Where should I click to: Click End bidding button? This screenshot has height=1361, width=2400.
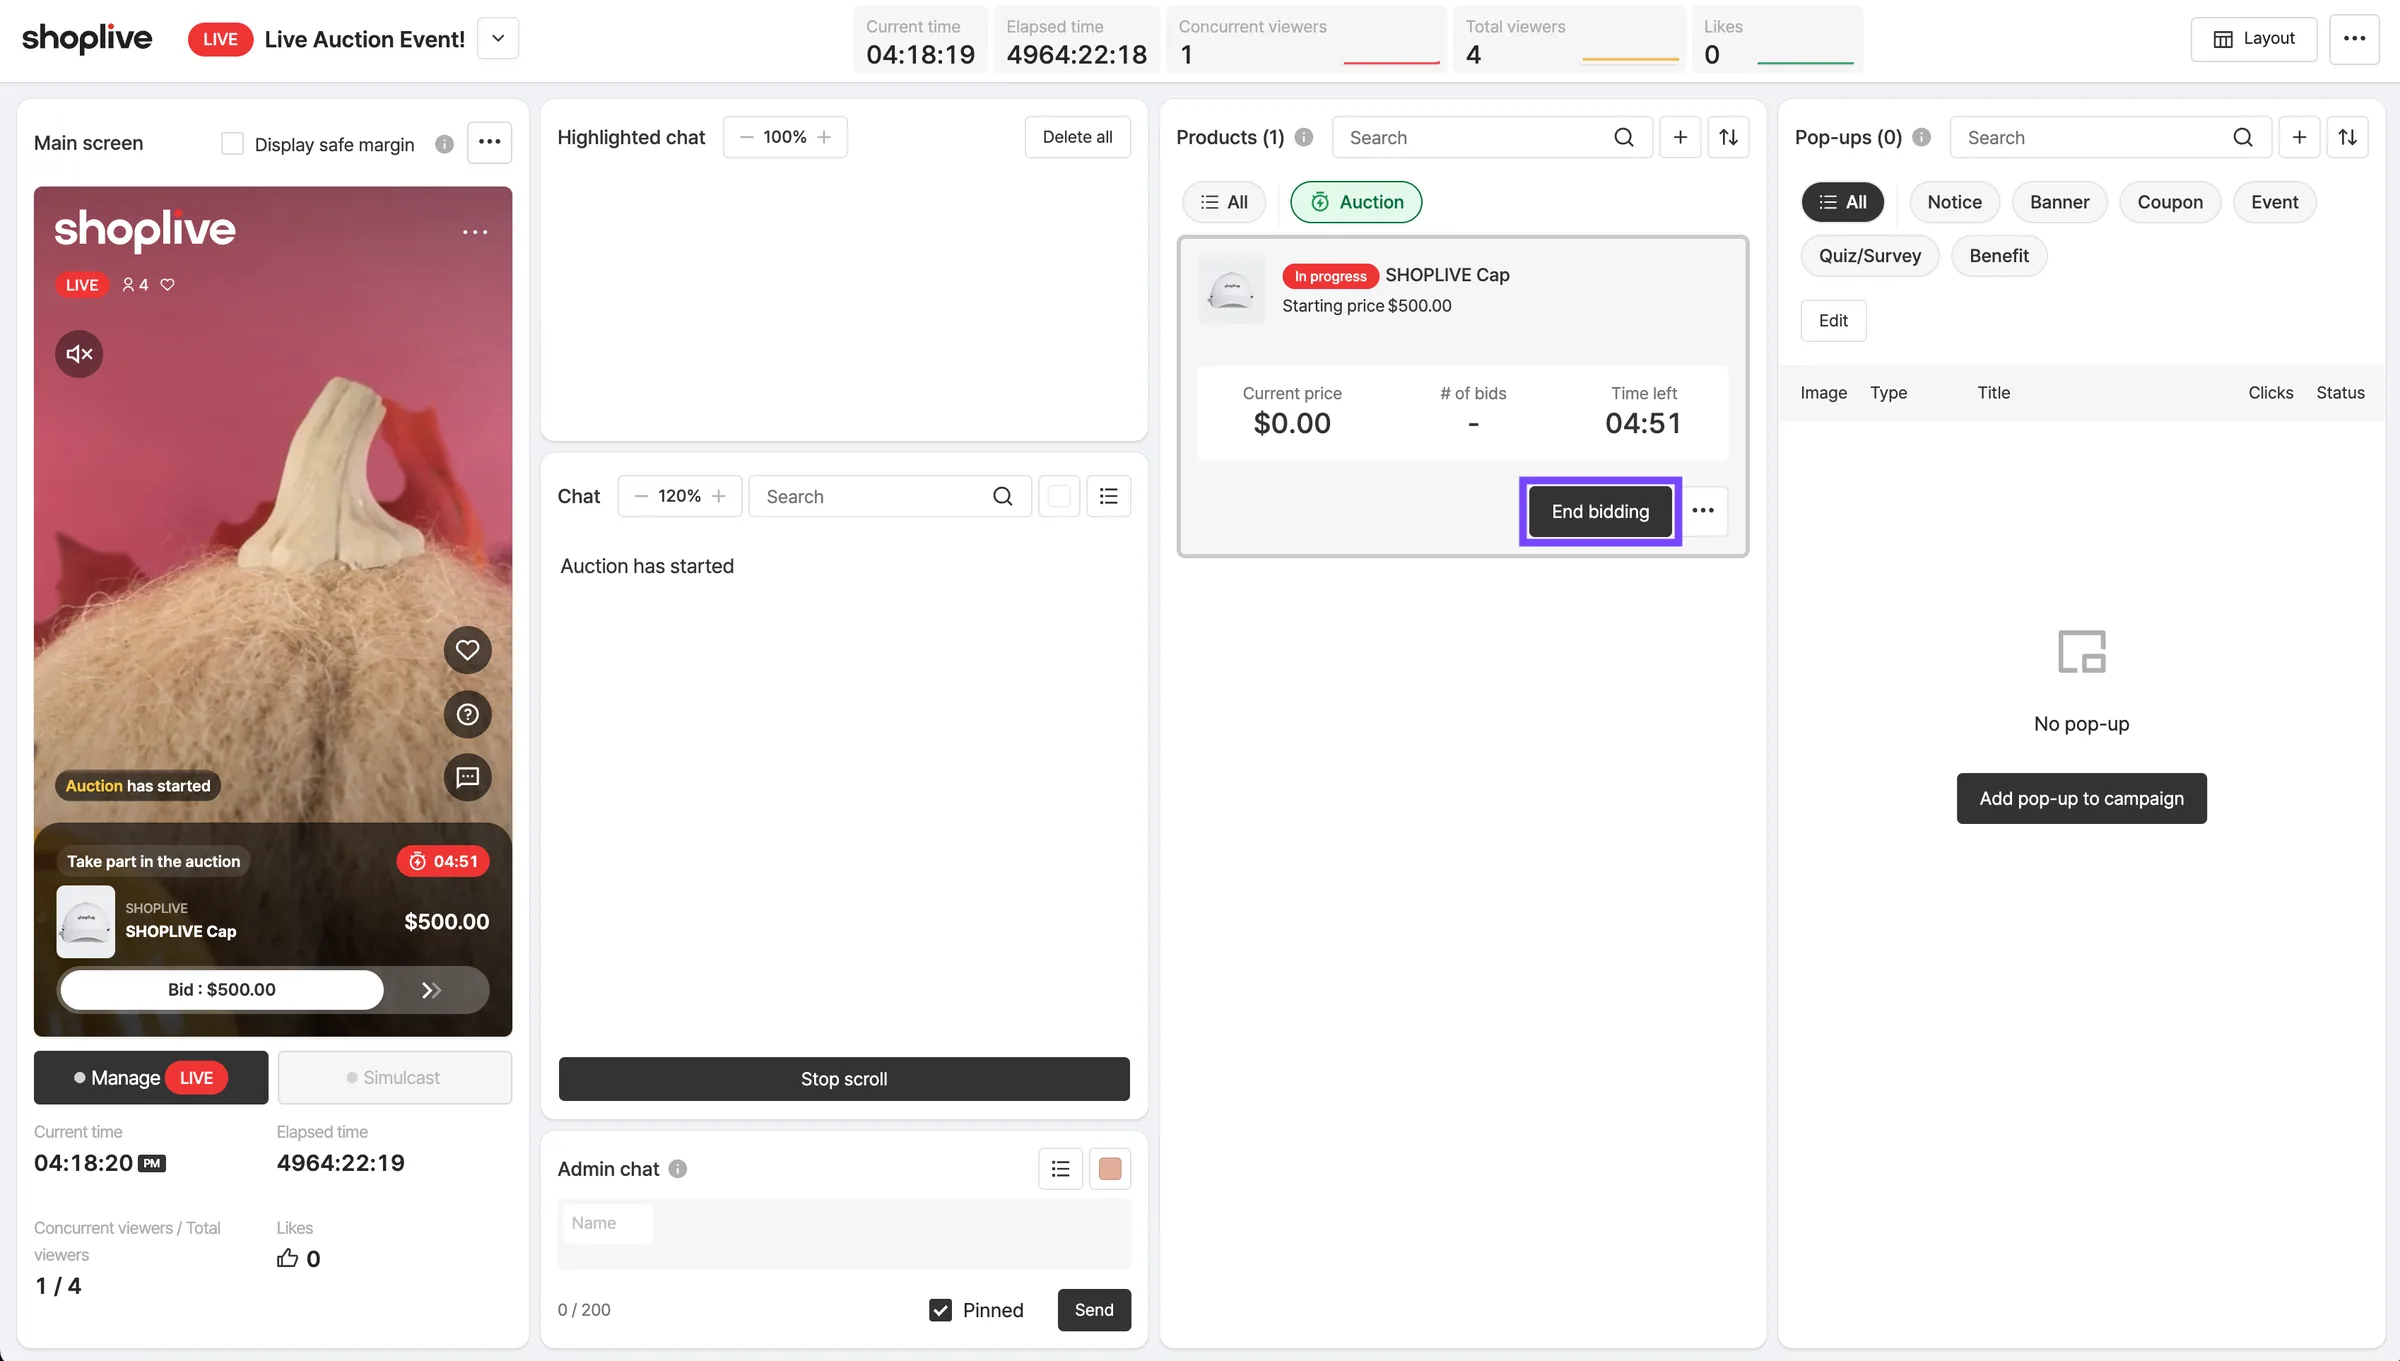click(x=1600, y=511)
